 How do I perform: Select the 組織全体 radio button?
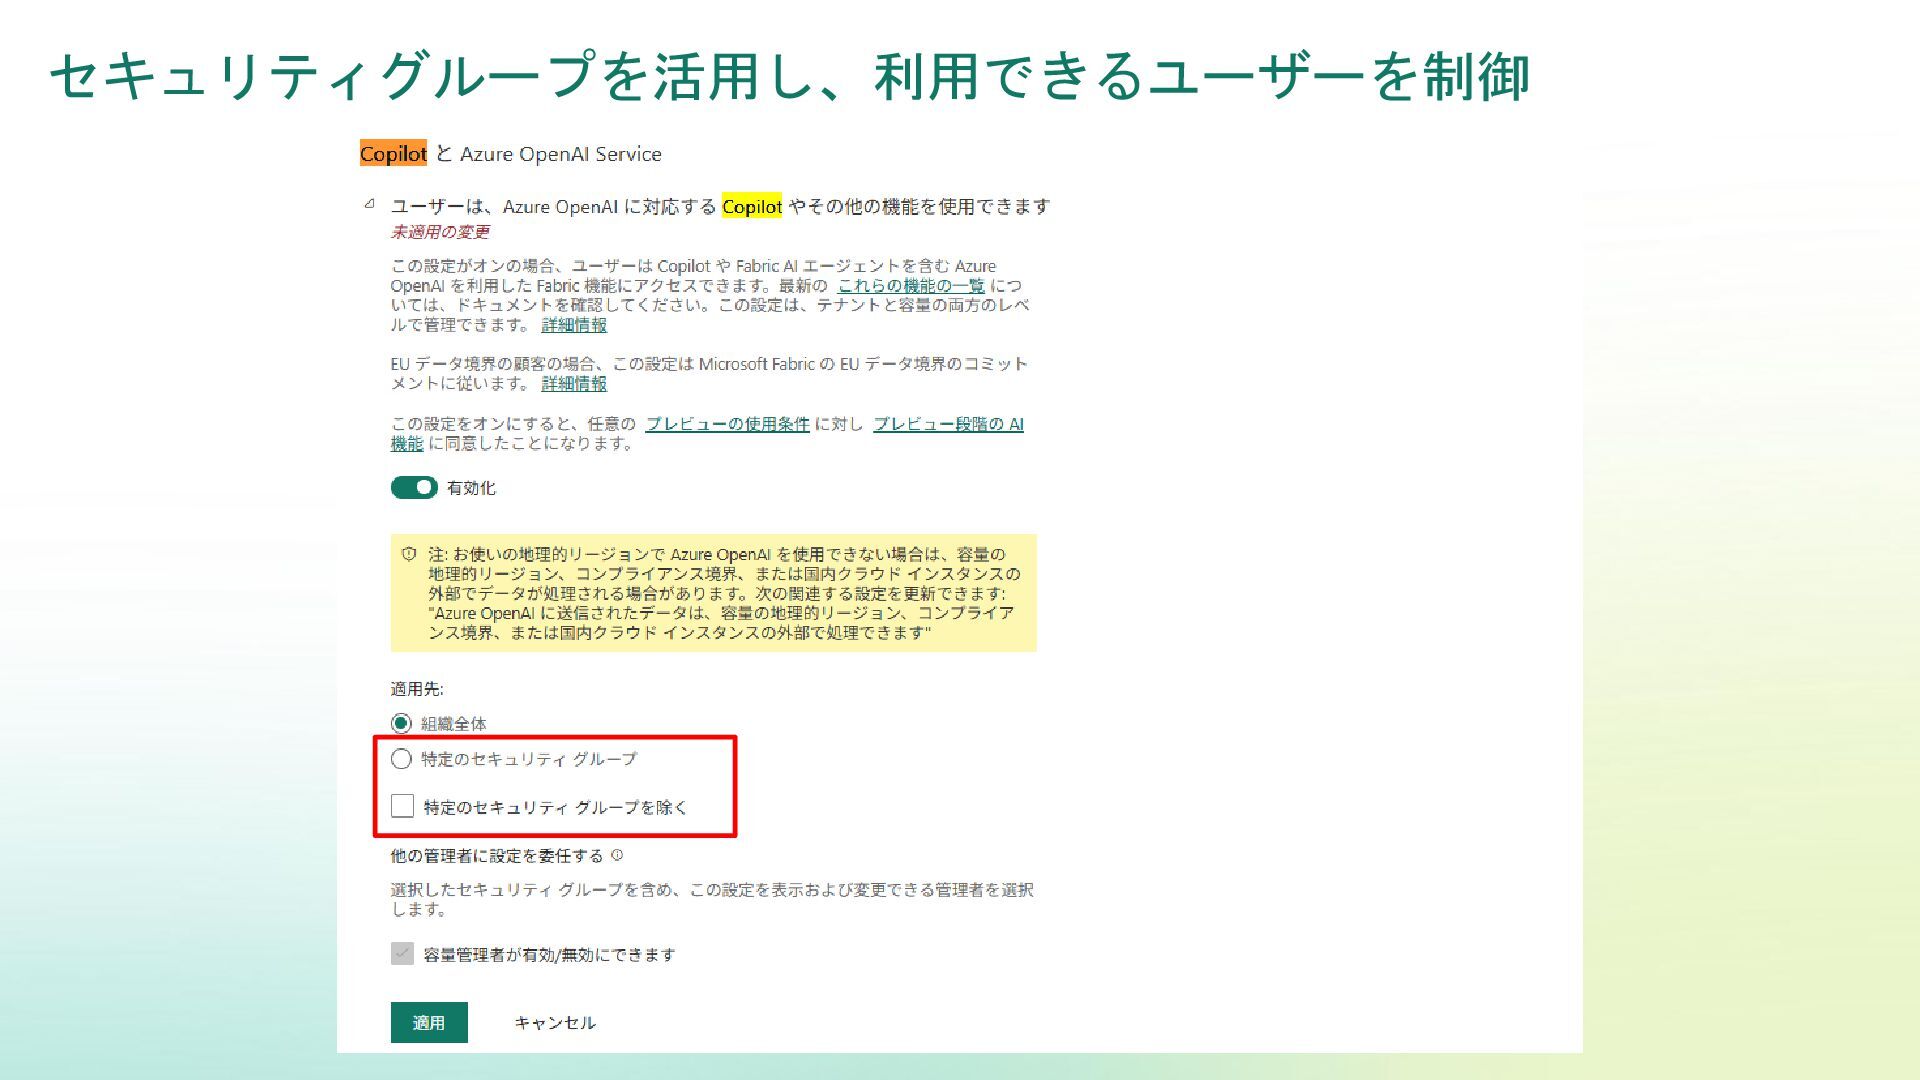(401, 723)
